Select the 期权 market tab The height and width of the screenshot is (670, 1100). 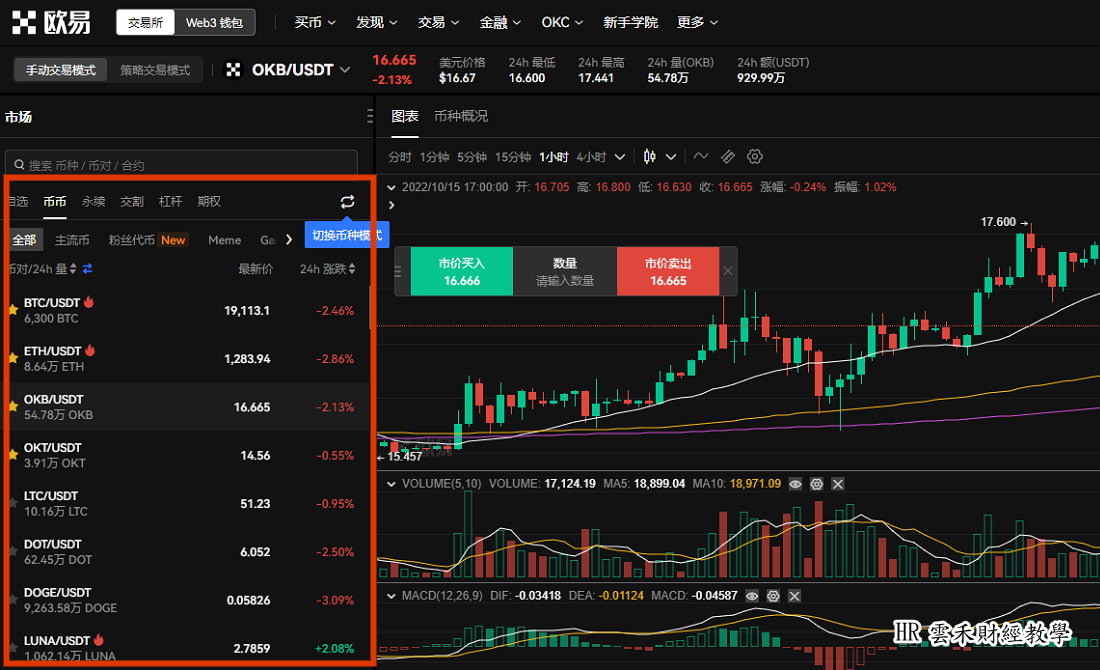(x=209, y=202)
